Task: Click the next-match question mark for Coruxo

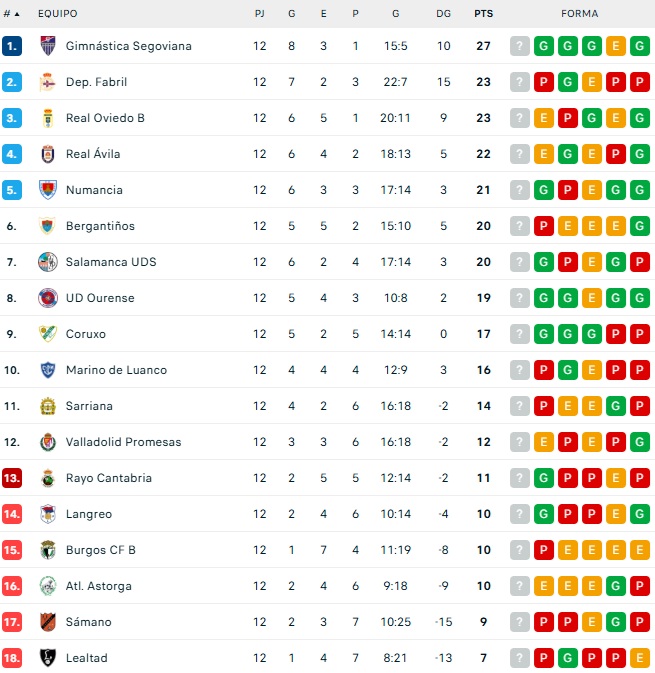Action: (x=519, y=334)
